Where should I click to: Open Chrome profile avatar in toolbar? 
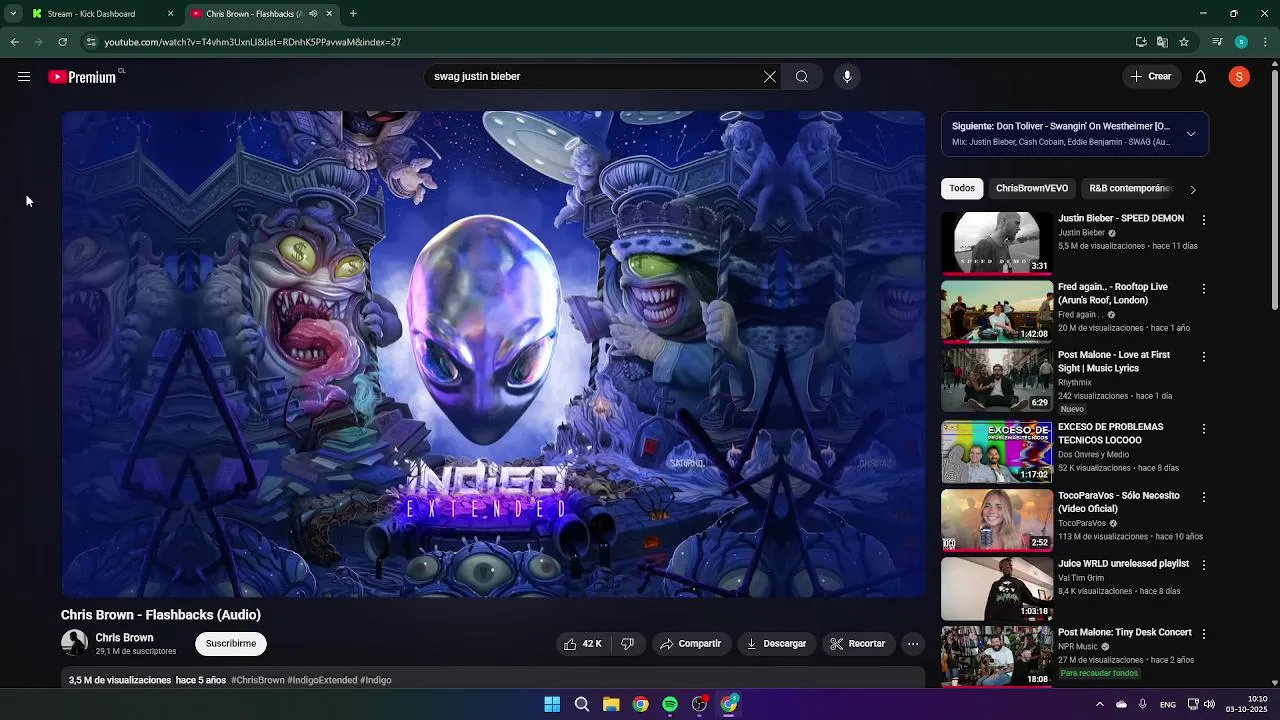(x=1241, y=42)
